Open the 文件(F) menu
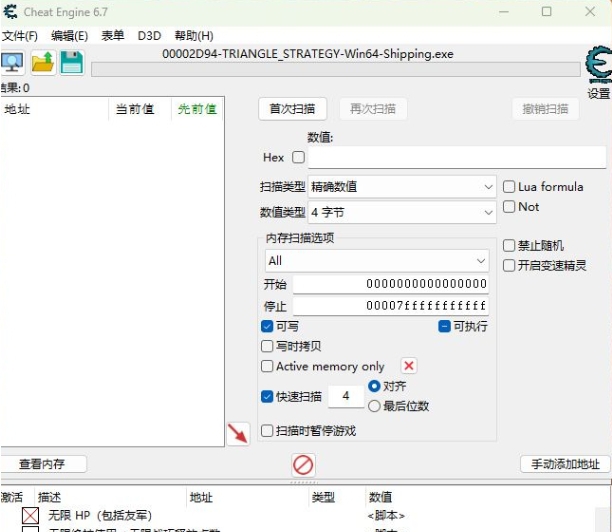The height and width of the screenshot is (532, 612). point(20,36)
